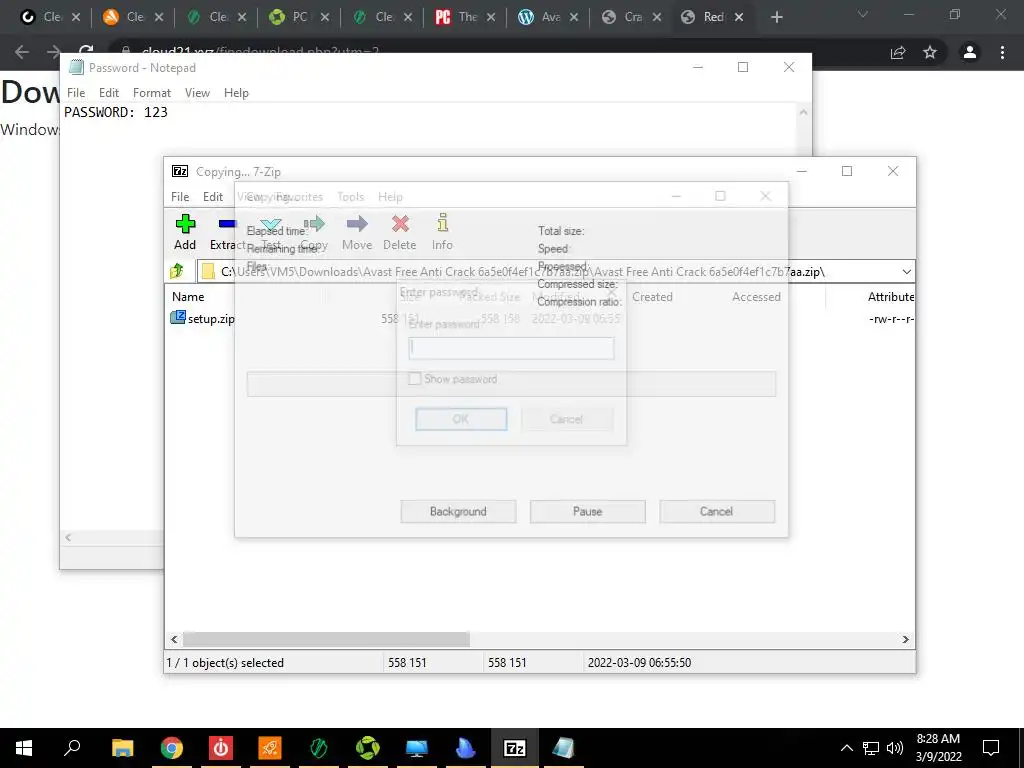Show hidden system tray icons
The width and height of the screenshot is (1024, 768).
coord(846,748)
